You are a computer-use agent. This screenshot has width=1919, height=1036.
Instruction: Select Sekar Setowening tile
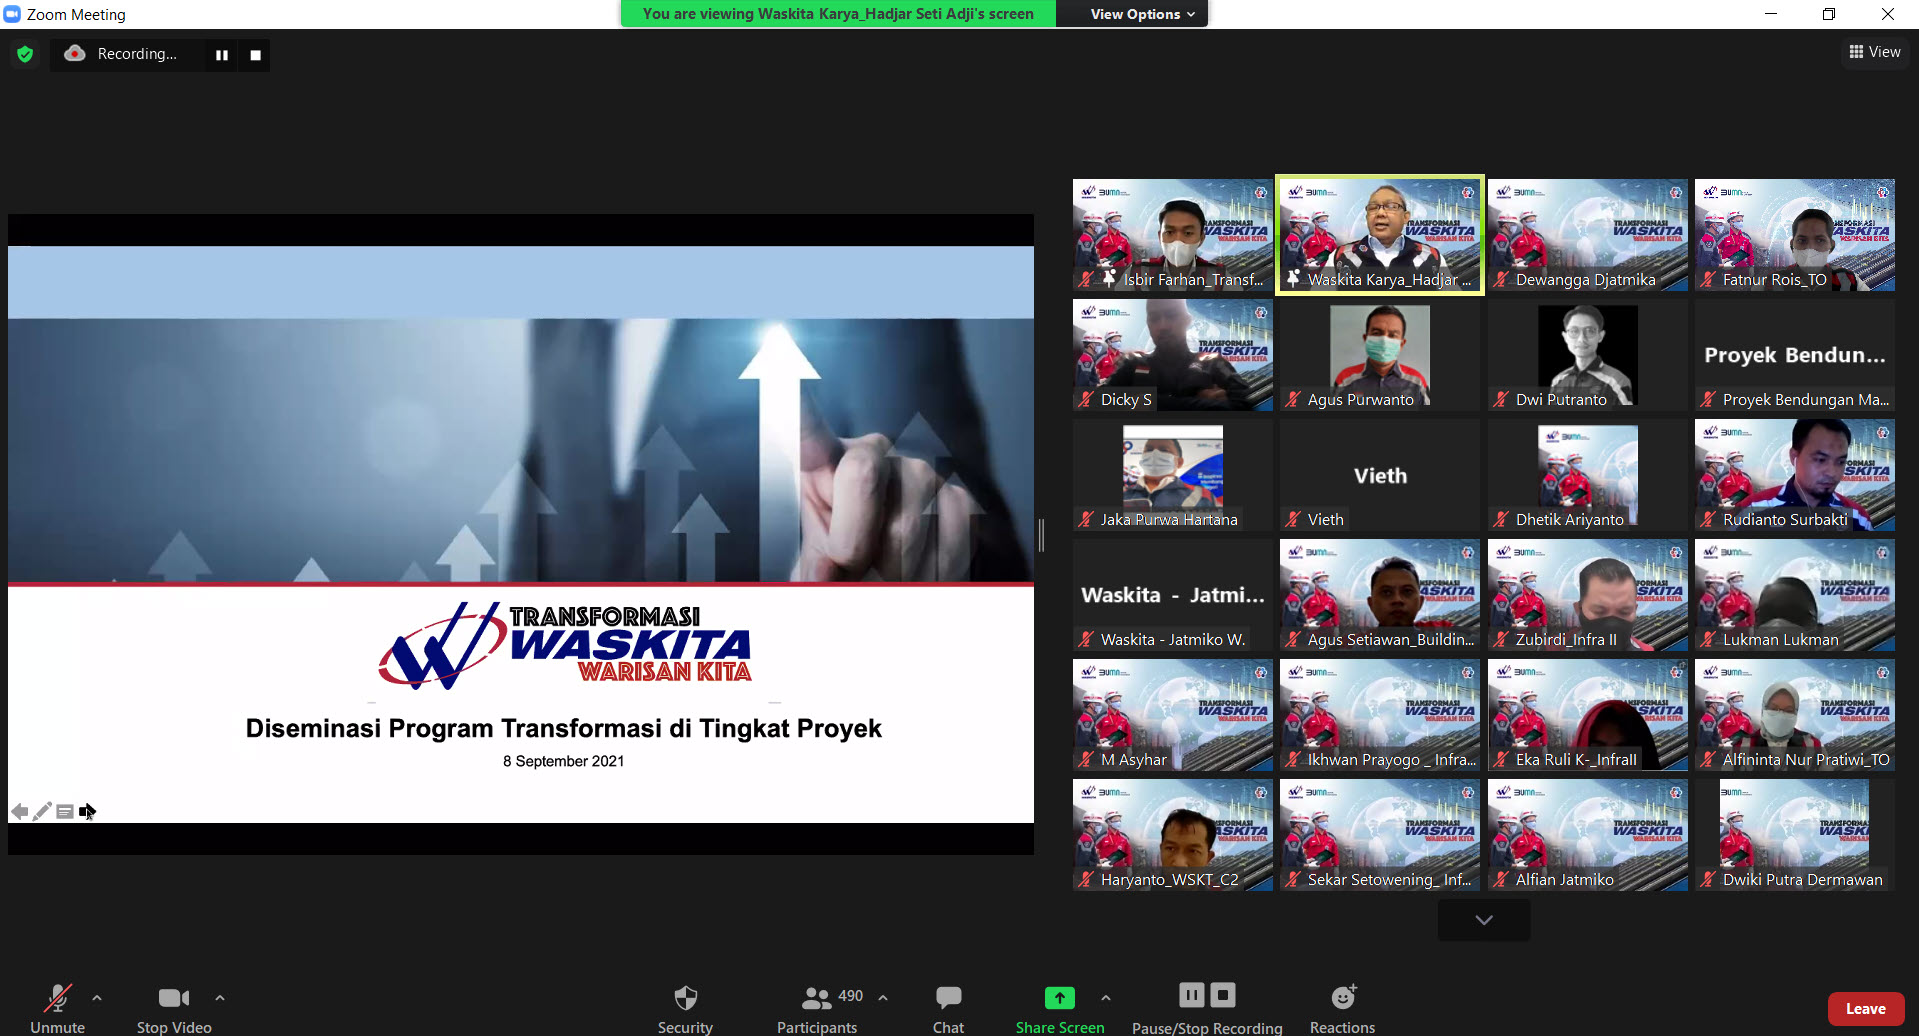point(1380,835)
